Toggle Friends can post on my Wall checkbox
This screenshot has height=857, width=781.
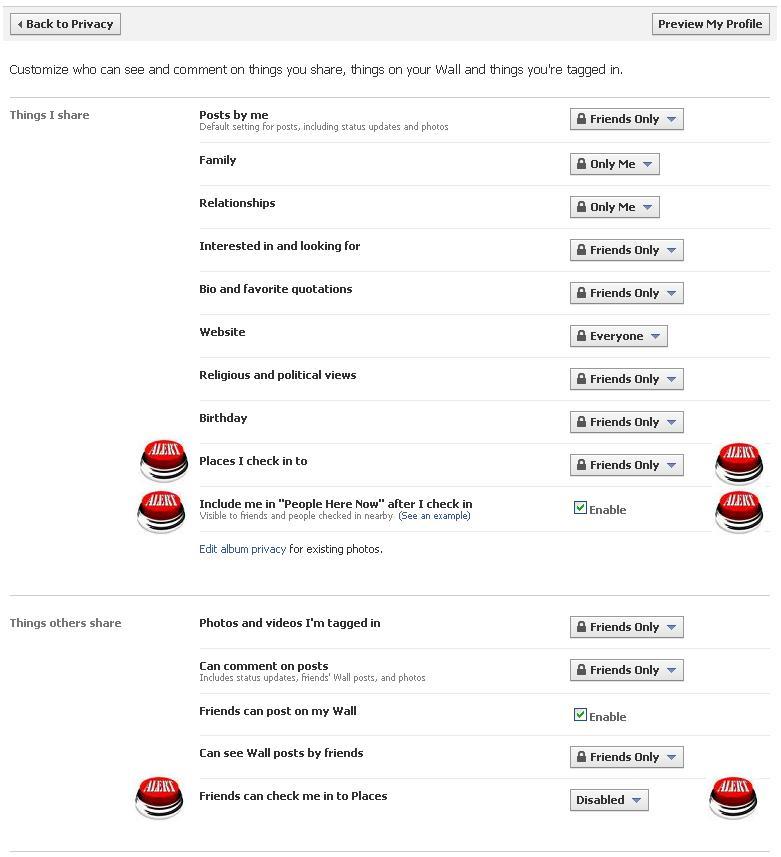click(580, 715)
